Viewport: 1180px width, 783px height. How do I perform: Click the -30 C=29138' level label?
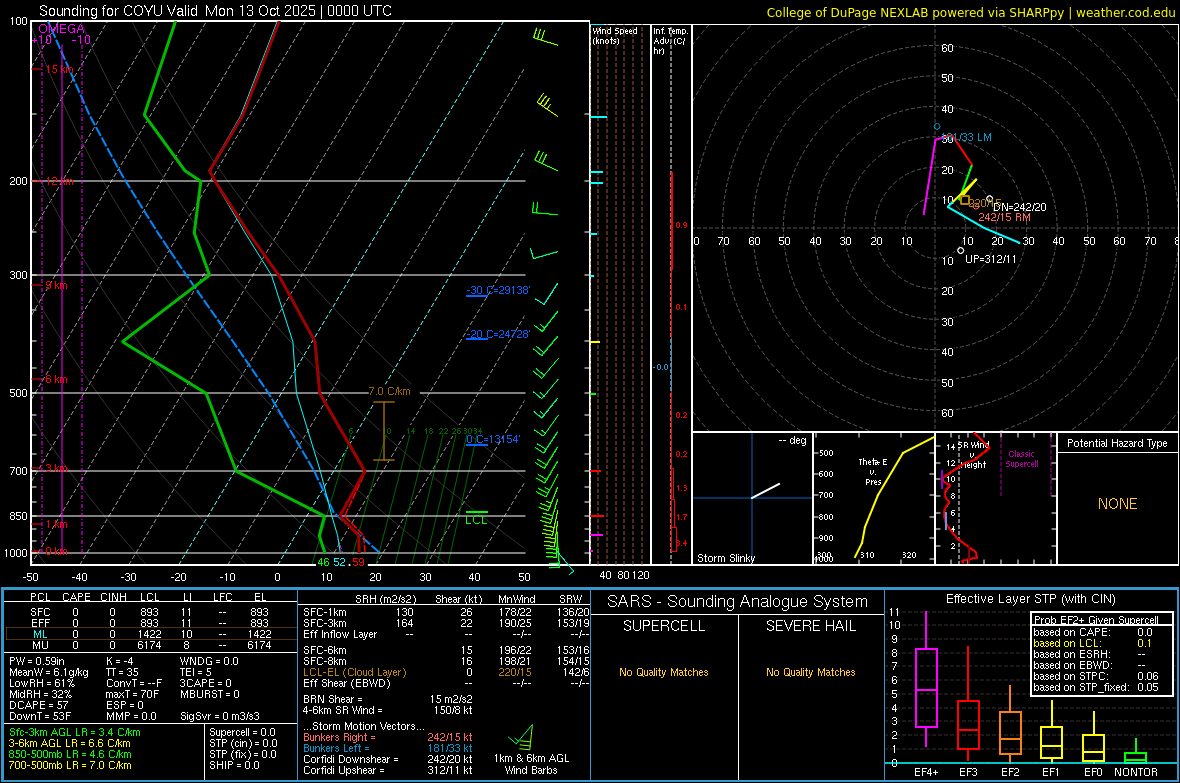498,290
